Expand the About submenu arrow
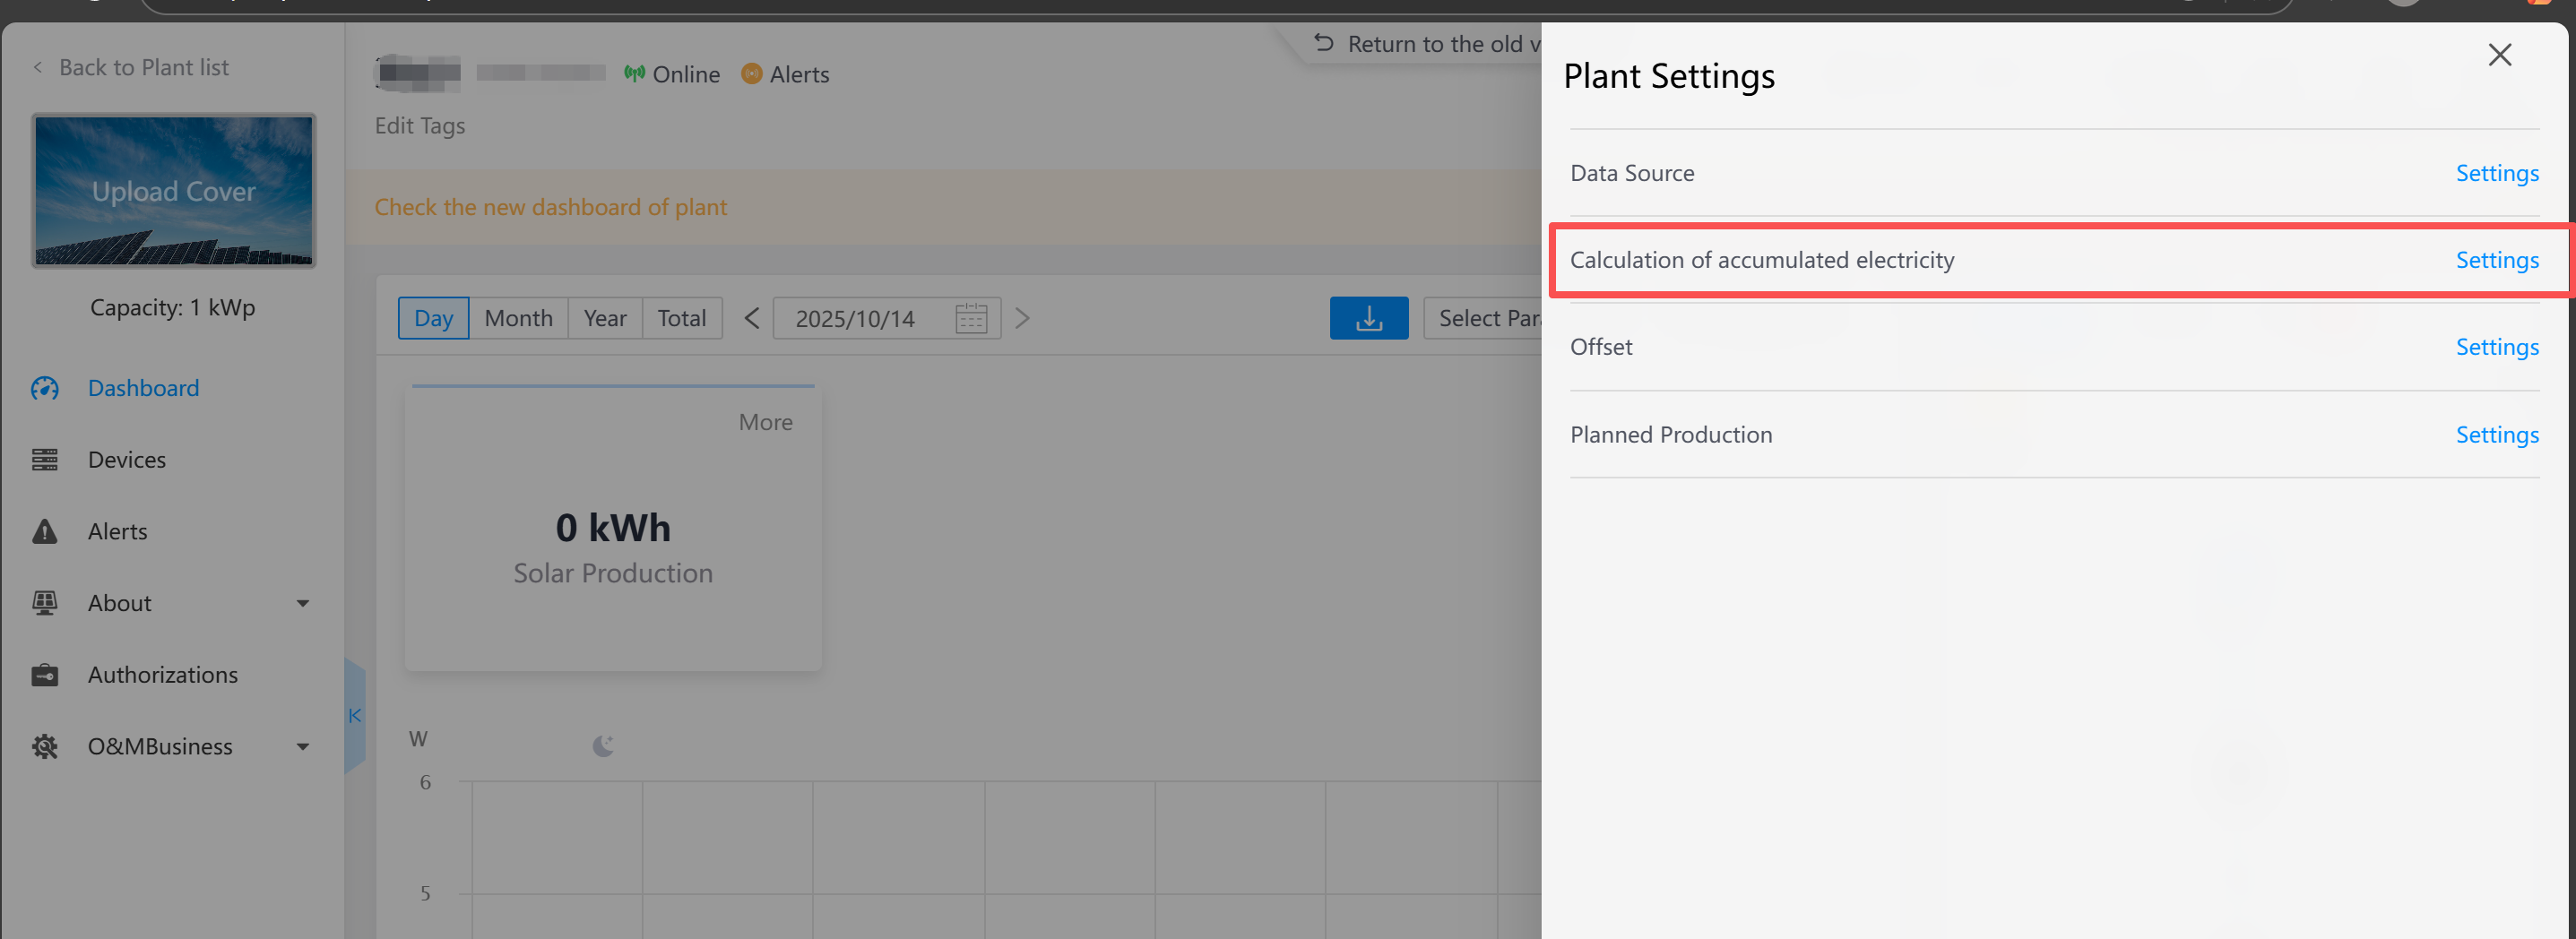The width and height of the screenshot is (2576, 939). (x=302, y=603)
